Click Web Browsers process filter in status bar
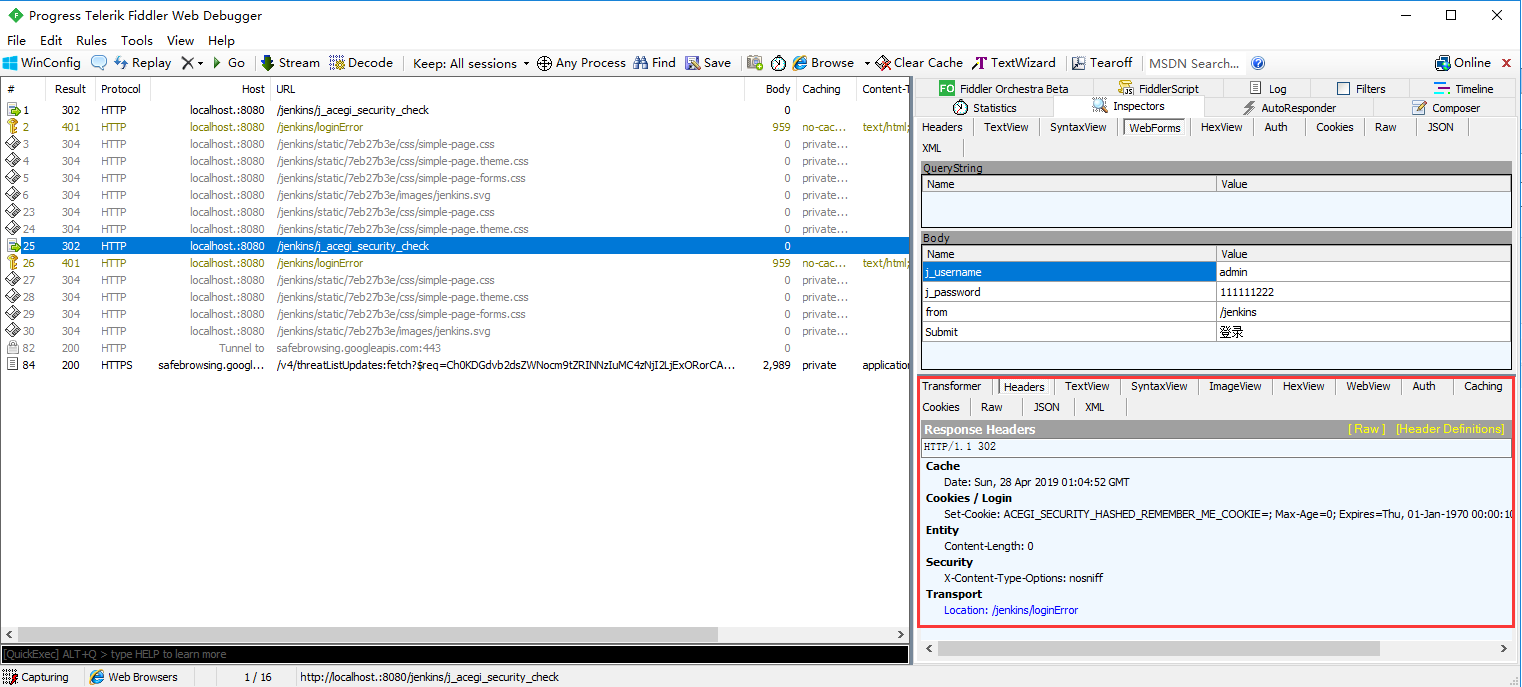The width and height of the screenshot is (1522, 687). click(134, 677)
